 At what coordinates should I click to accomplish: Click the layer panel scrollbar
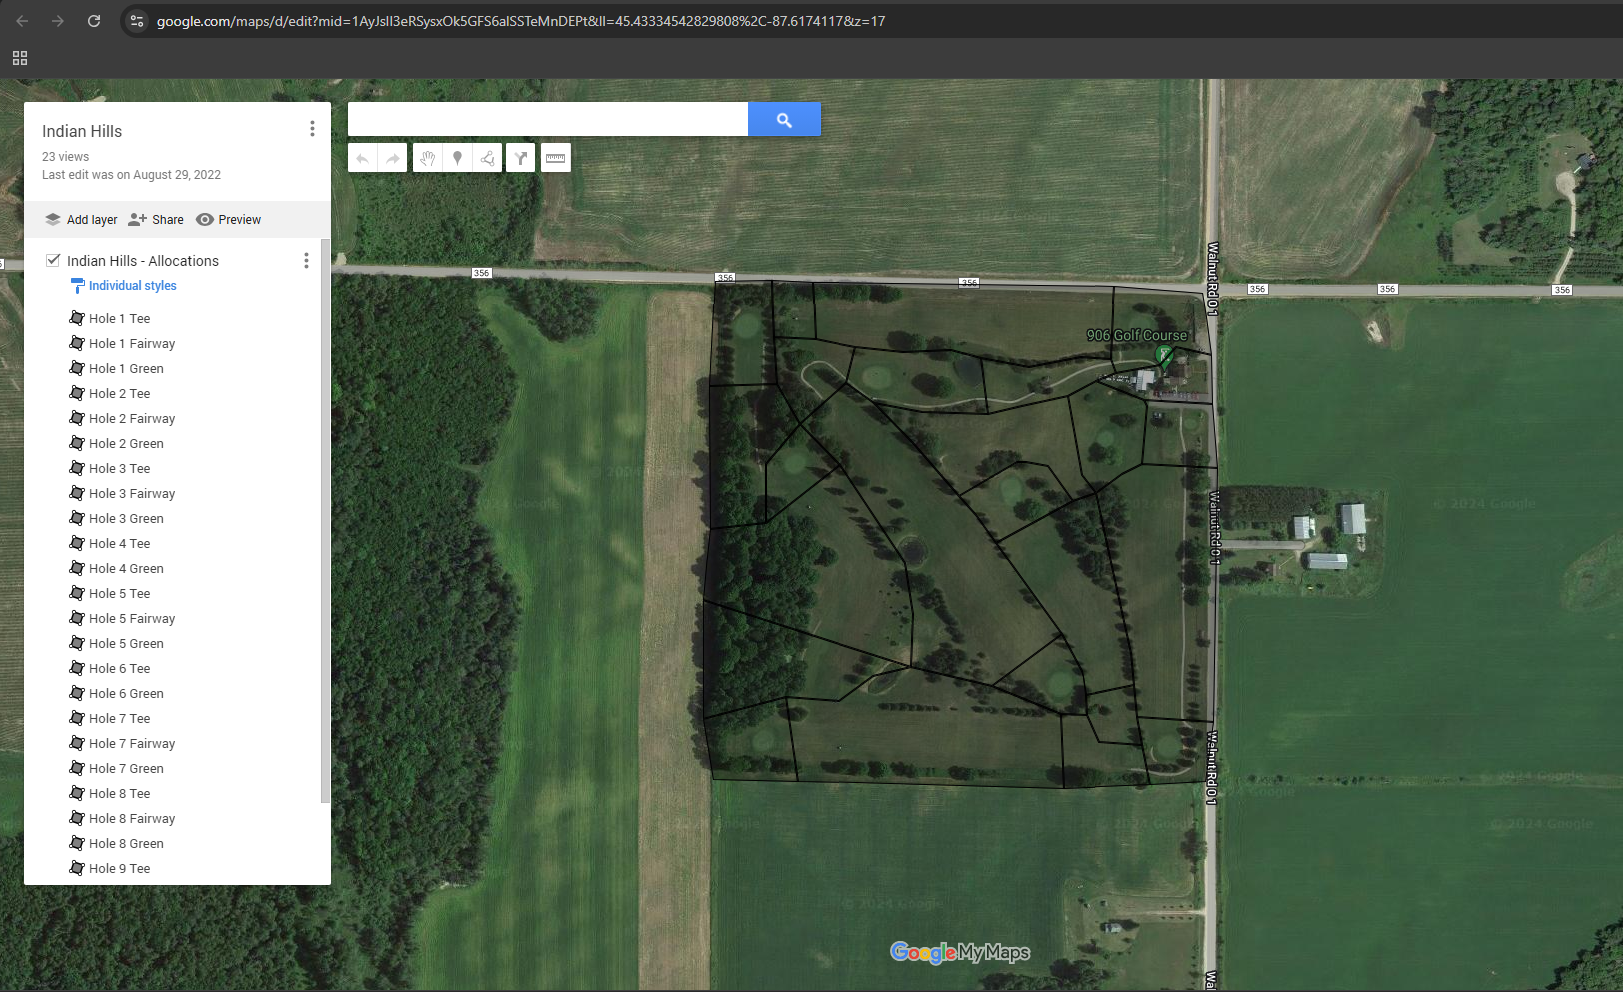(324, 520)
